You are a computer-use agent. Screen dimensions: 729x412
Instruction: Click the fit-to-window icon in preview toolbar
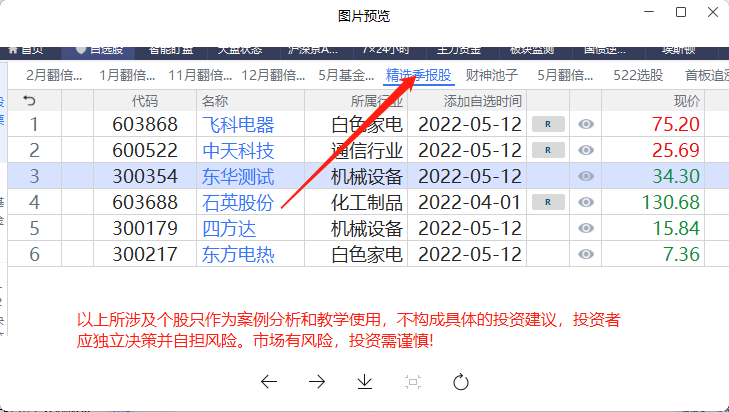pyautogui.click(x=413, y=382)
